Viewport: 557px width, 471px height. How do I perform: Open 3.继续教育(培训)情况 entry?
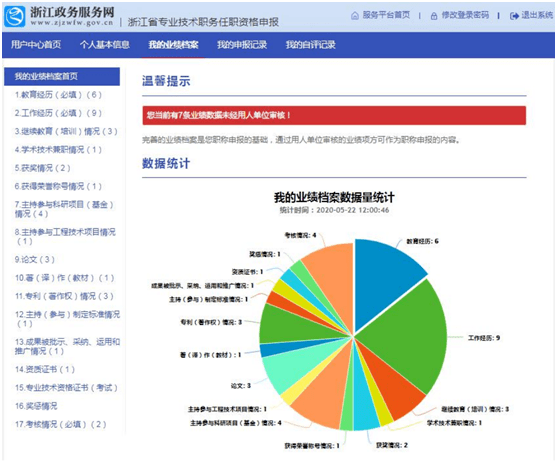coord(66,131)
